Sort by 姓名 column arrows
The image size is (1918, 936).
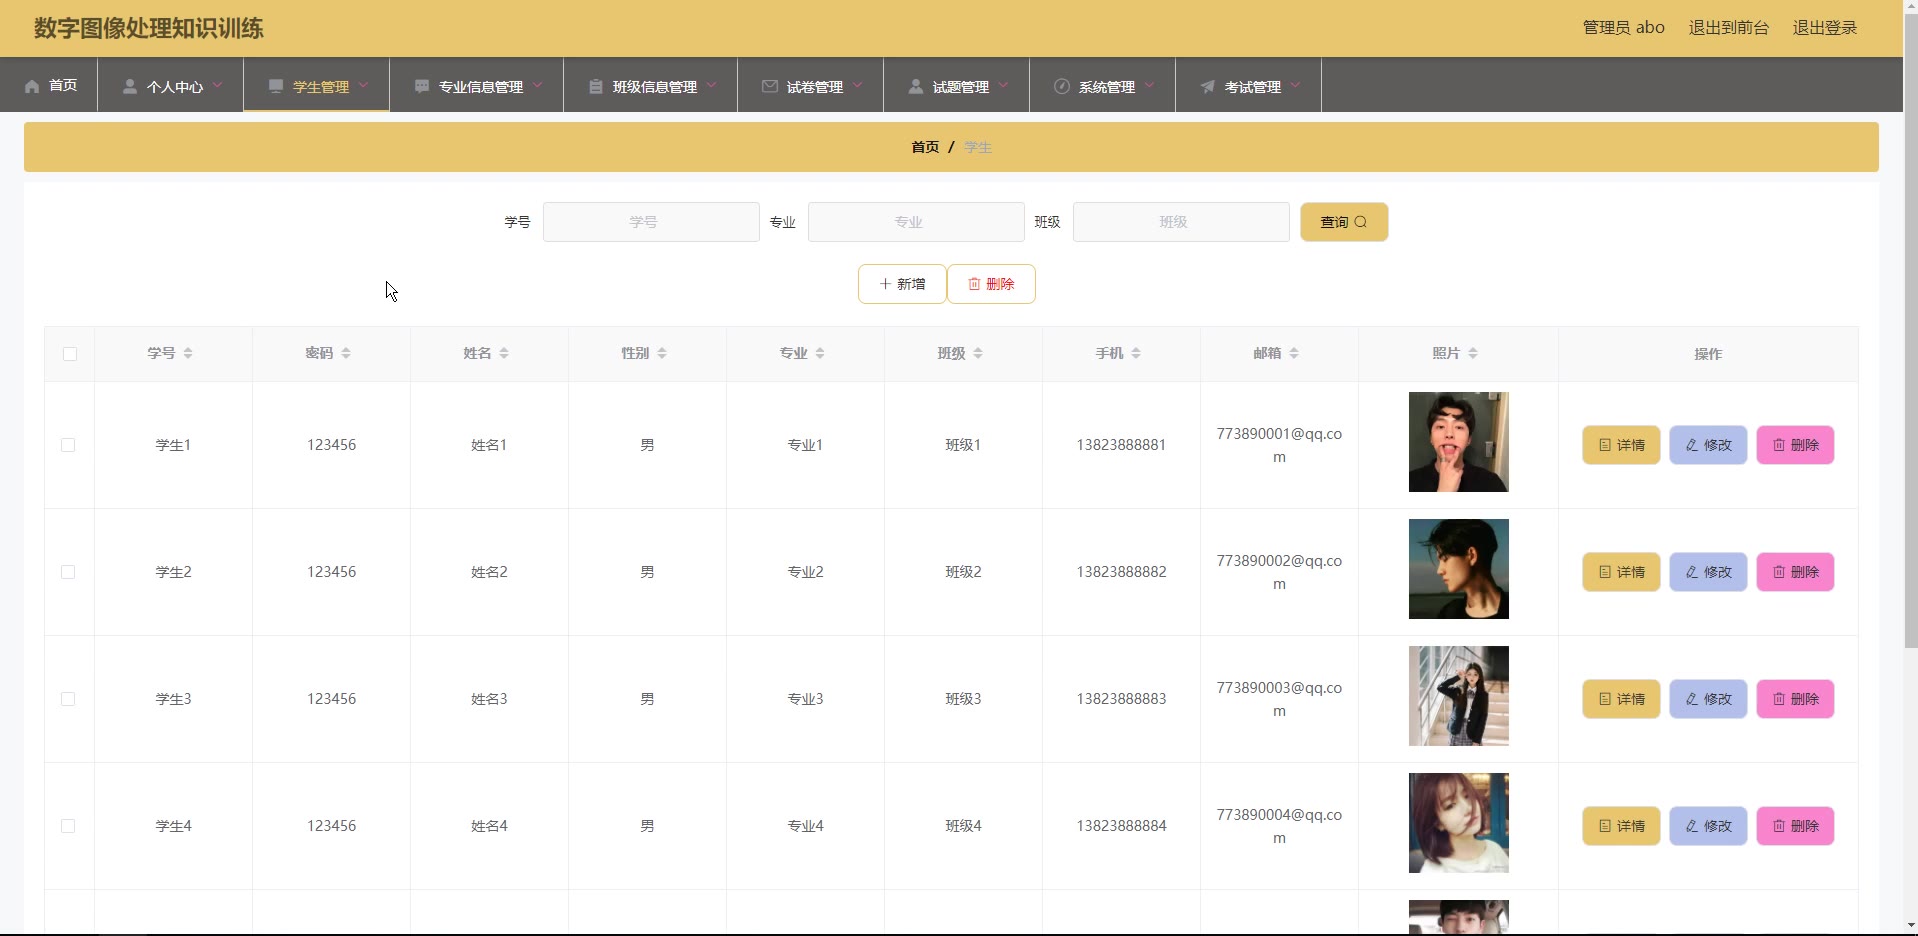[504, 353]
